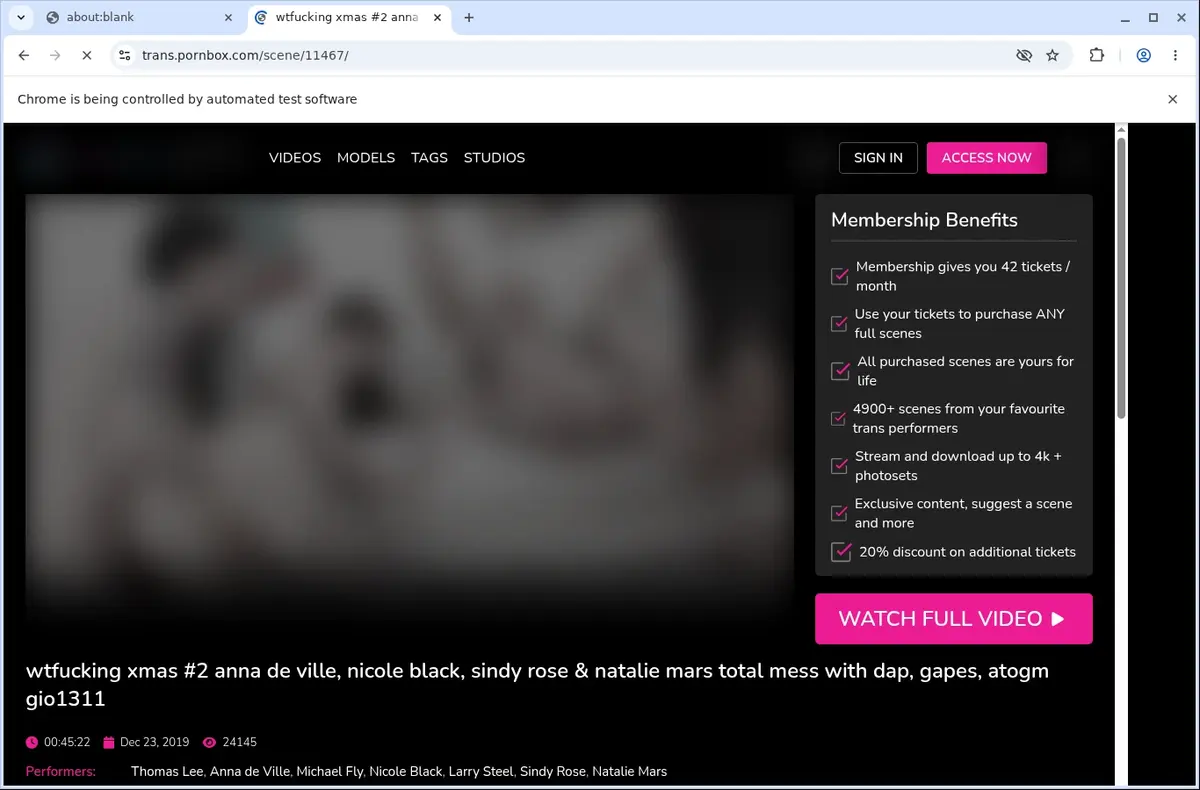Viewport: 1200px width, 790px height.
Task: Open the Chrome profile icon
Action: pyautogui.click(x=1143, y=55)
